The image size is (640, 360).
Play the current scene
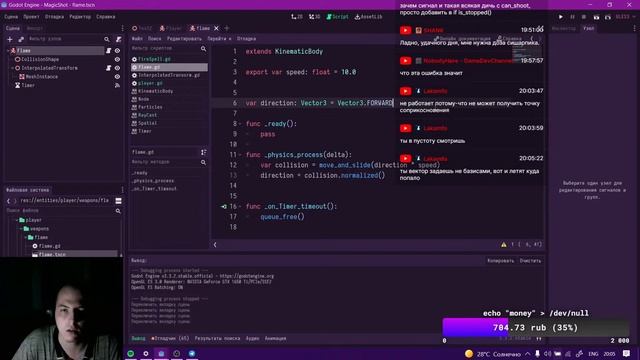pos(596,17)
